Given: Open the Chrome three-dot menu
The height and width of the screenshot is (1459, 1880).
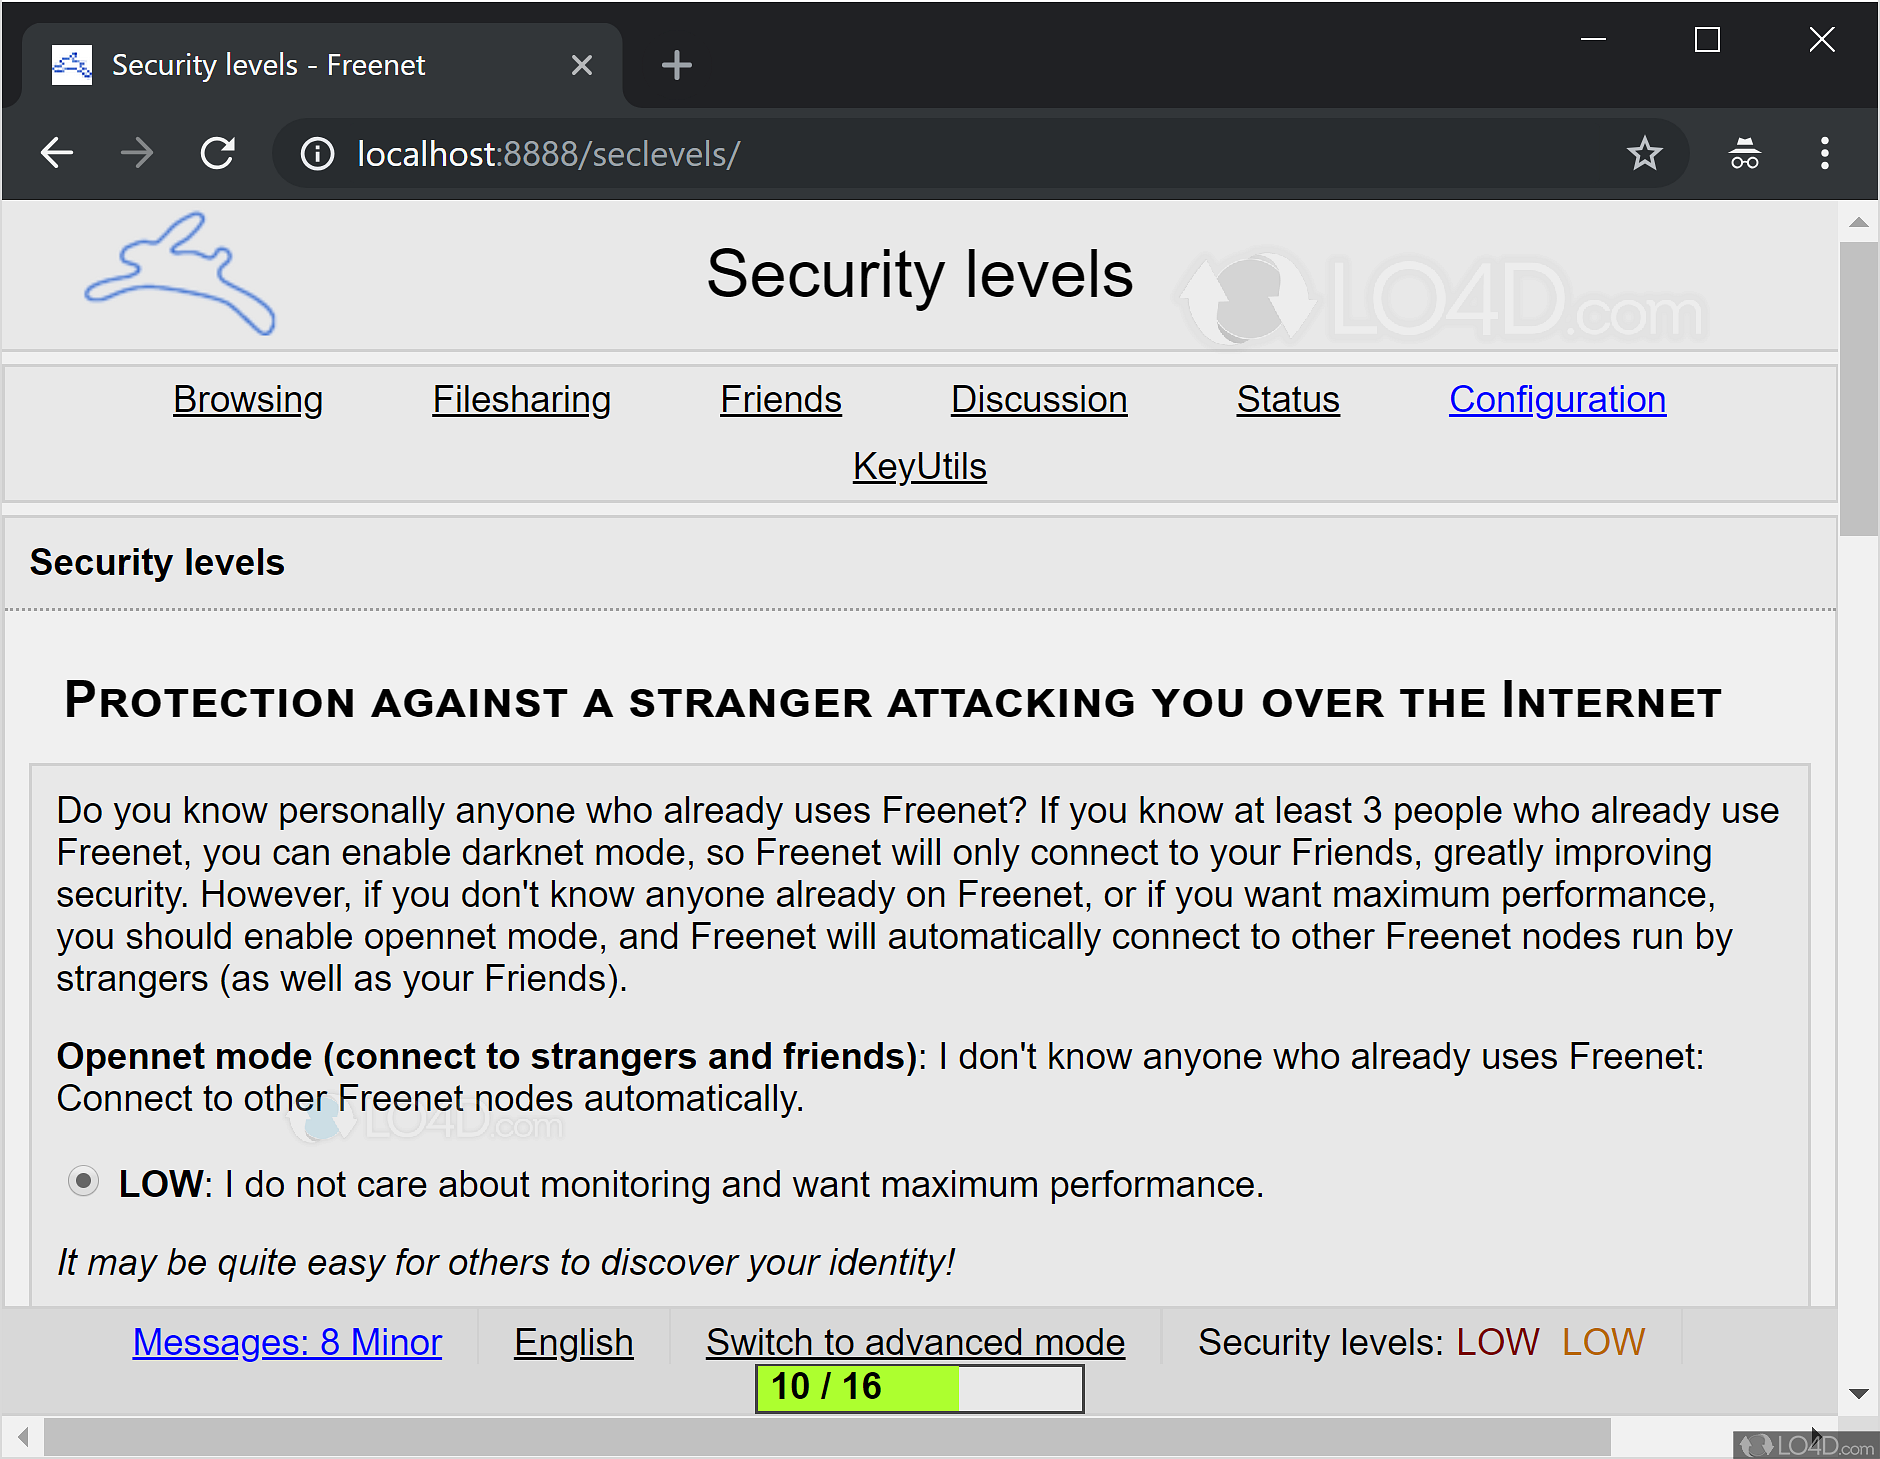Looking at the screenshot, I should 1824,153.
